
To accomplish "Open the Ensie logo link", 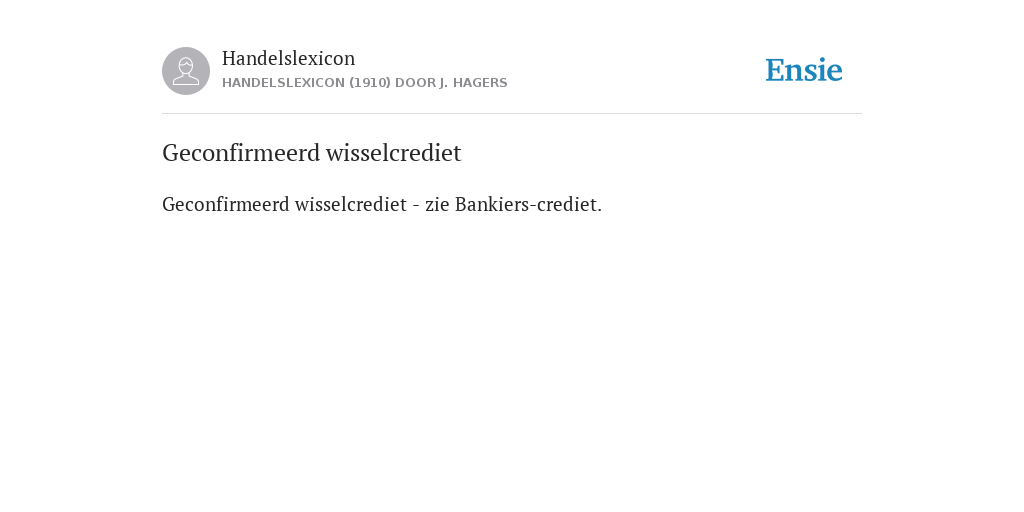I will pyautogui.click(x=804, y=70).
